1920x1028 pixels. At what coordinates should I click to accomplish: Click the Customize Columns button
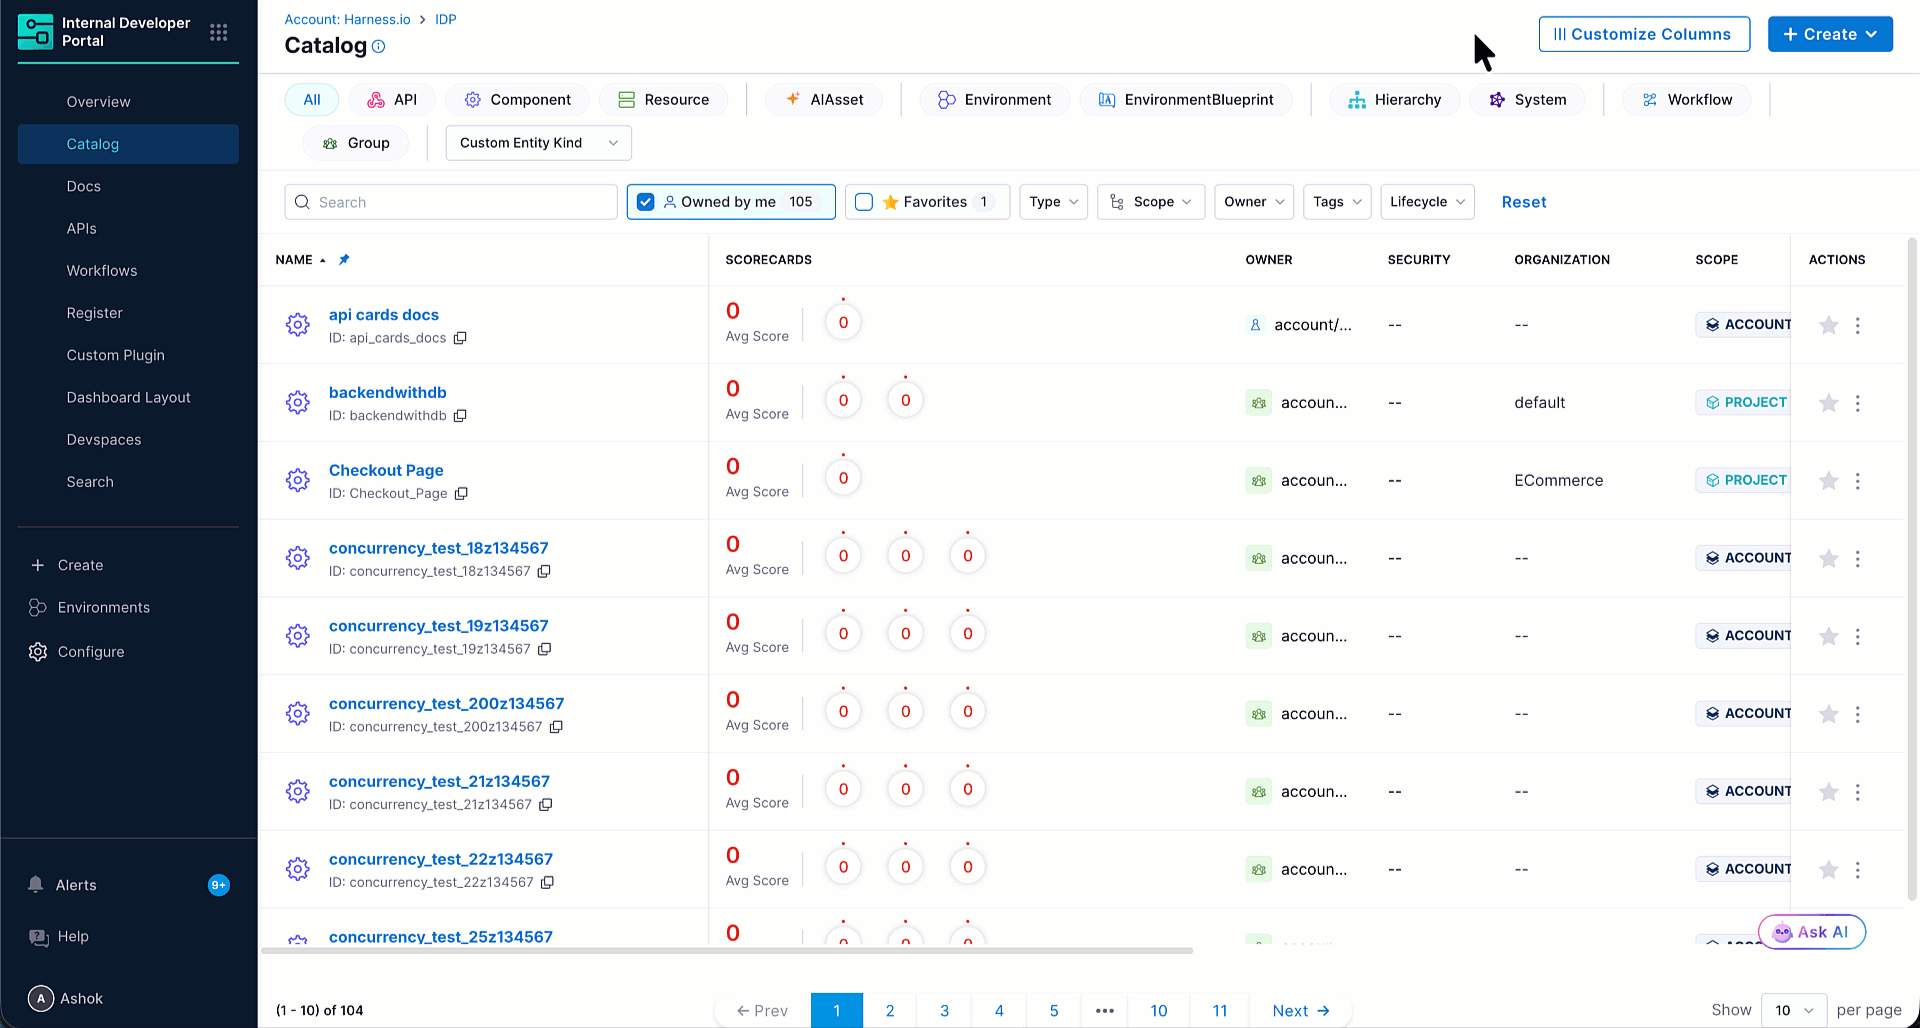1644,34
